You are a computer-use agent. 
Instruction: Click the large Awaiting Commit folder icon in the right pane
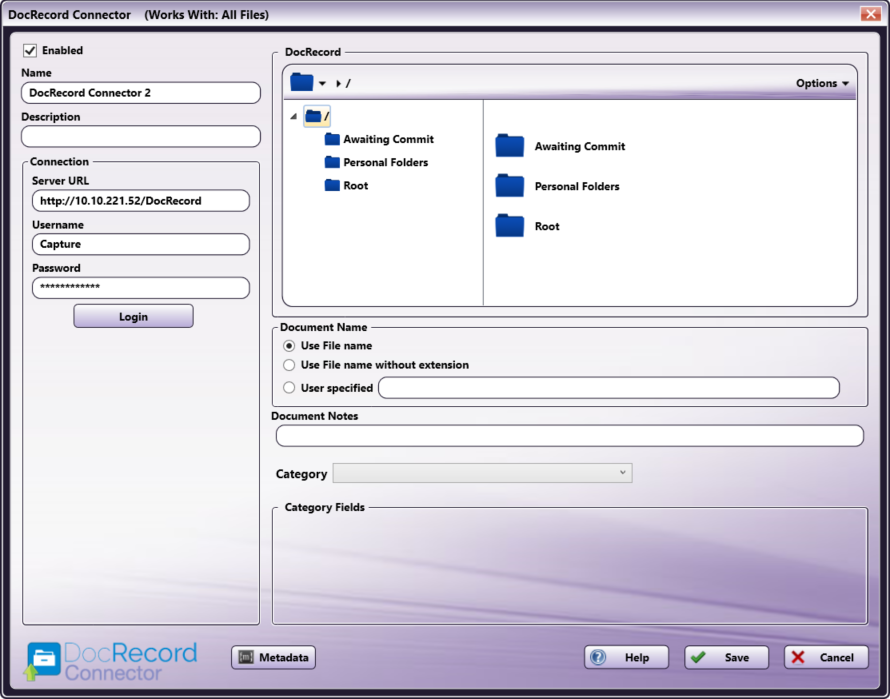(x=509, y=145)
